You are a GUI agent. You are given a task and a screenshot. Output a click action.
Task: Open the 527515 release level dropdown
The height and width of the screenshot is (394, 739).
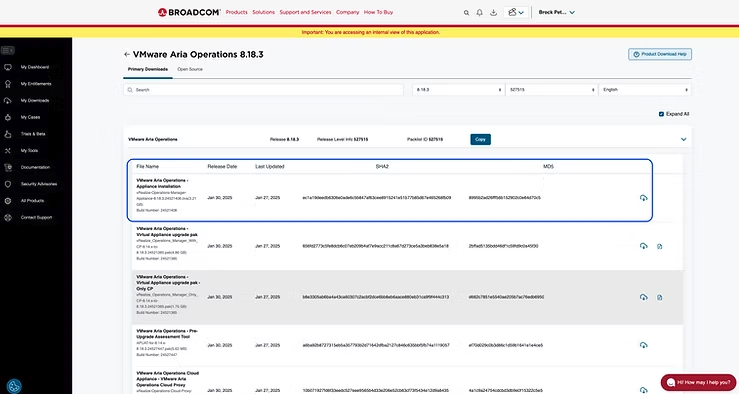551,90
